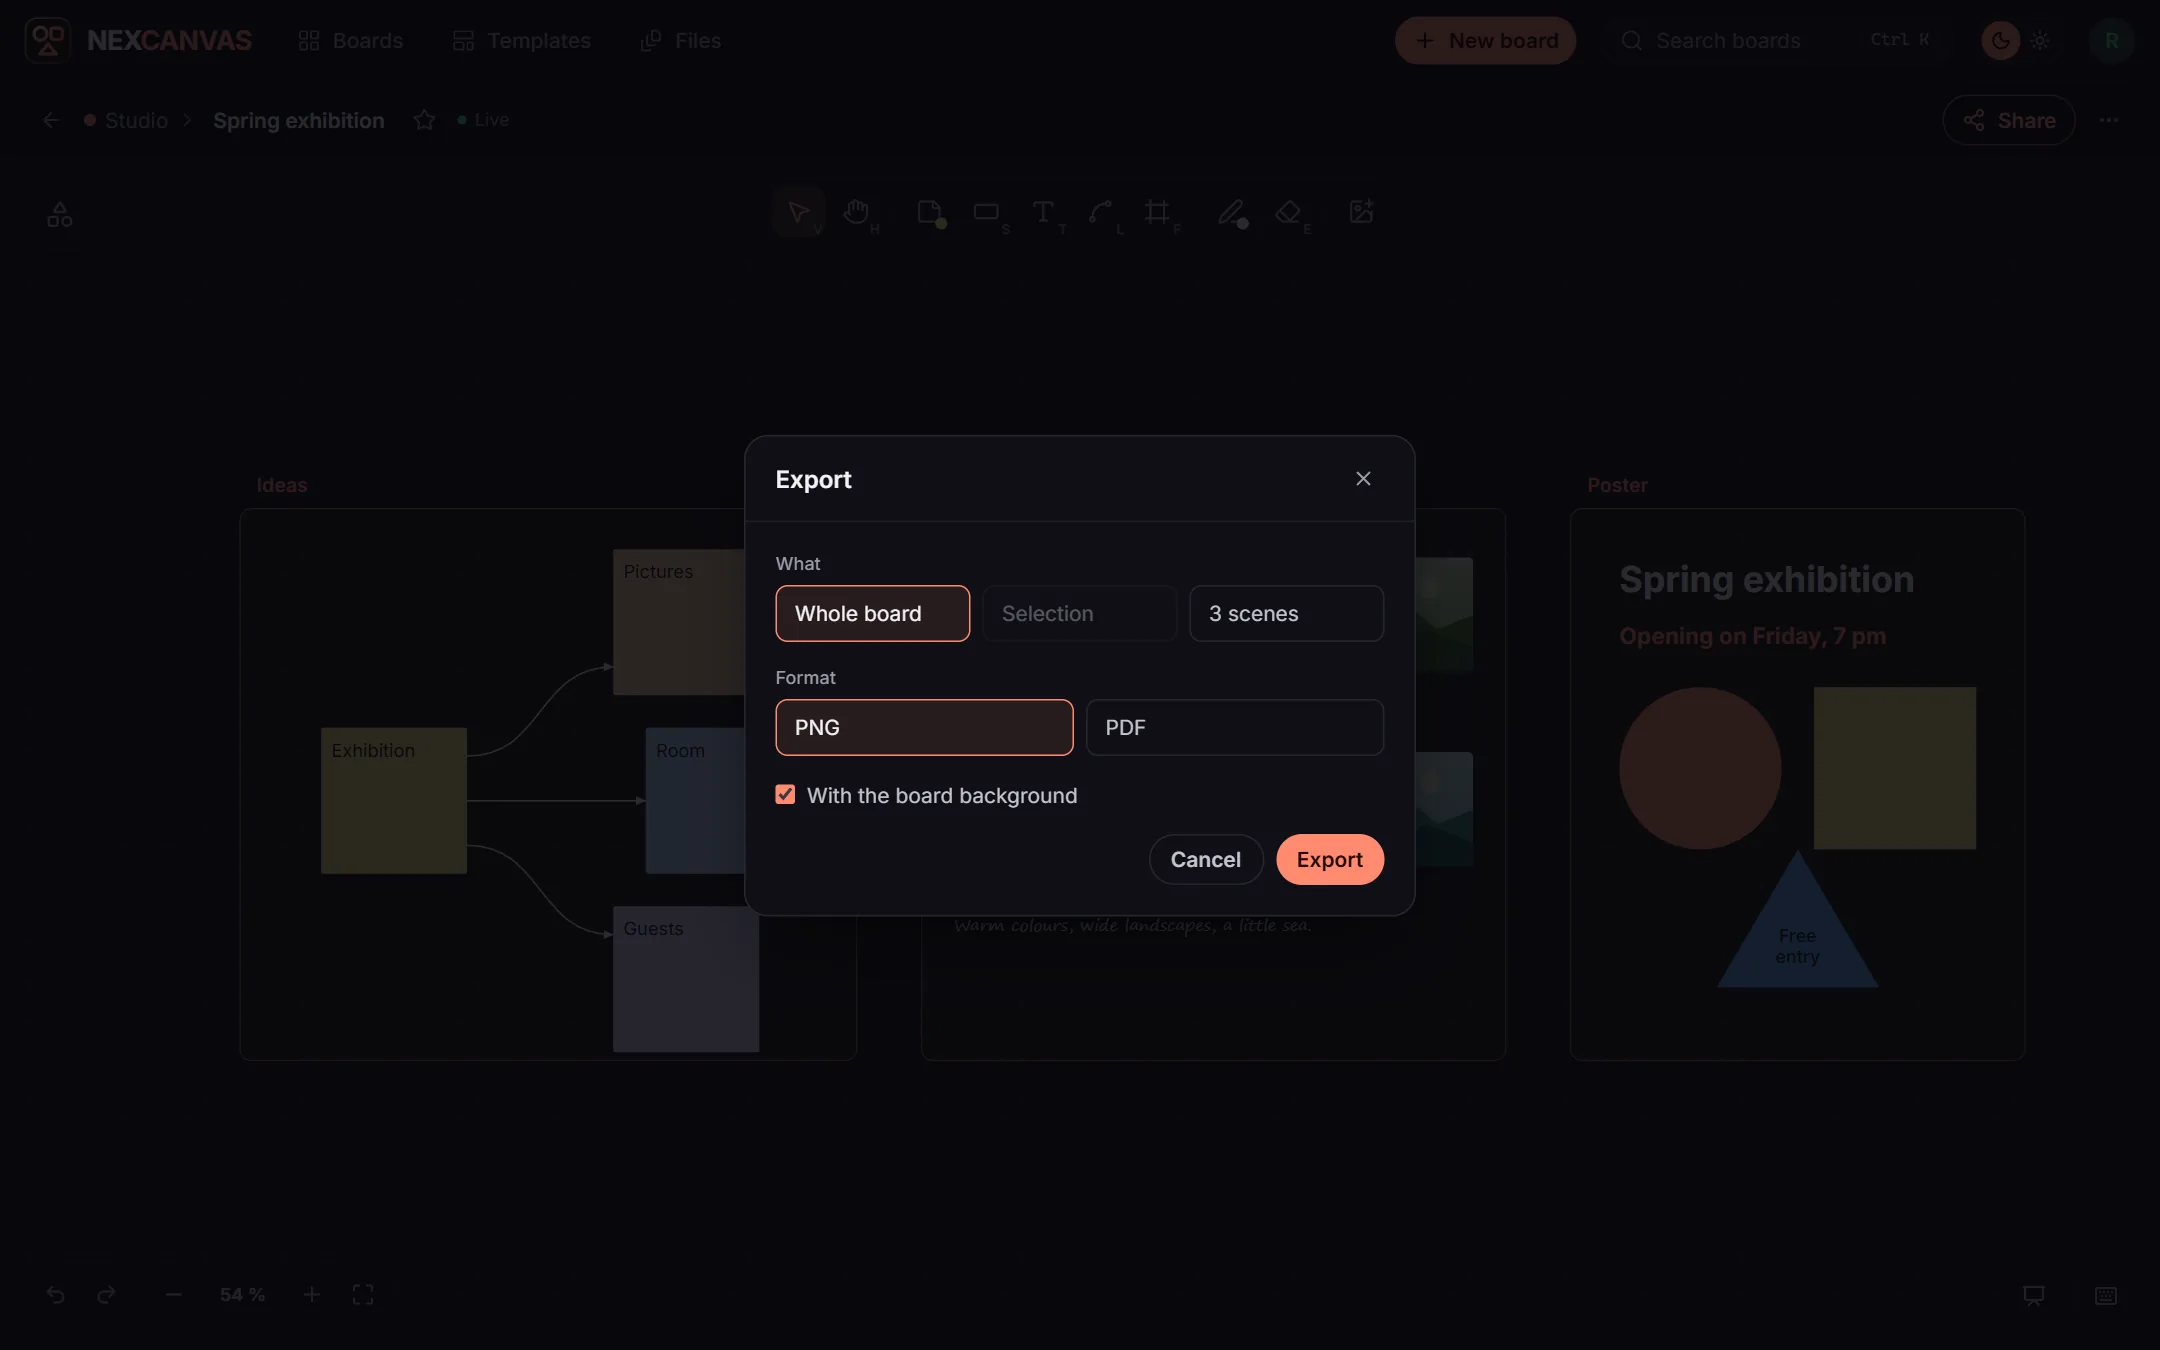This screenshot has width=2160, height=1350.
Task: Select the Shape rectangle tool
Action: (x=987, y=212)
